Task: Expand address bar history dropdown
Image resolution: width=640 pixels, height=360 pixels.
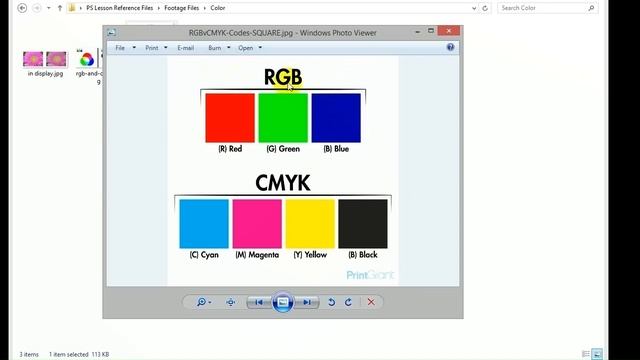Action: 473,8
